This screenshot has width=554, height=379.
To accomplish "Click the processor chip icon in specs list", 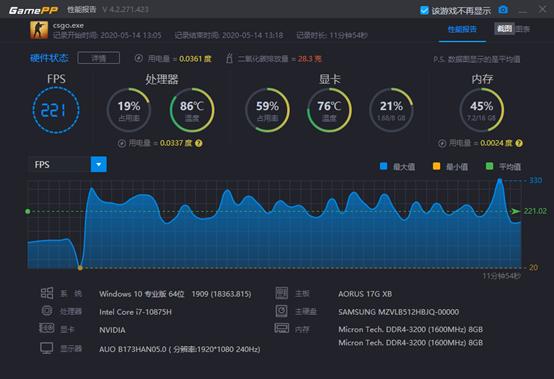I will (x=47, y=311).
